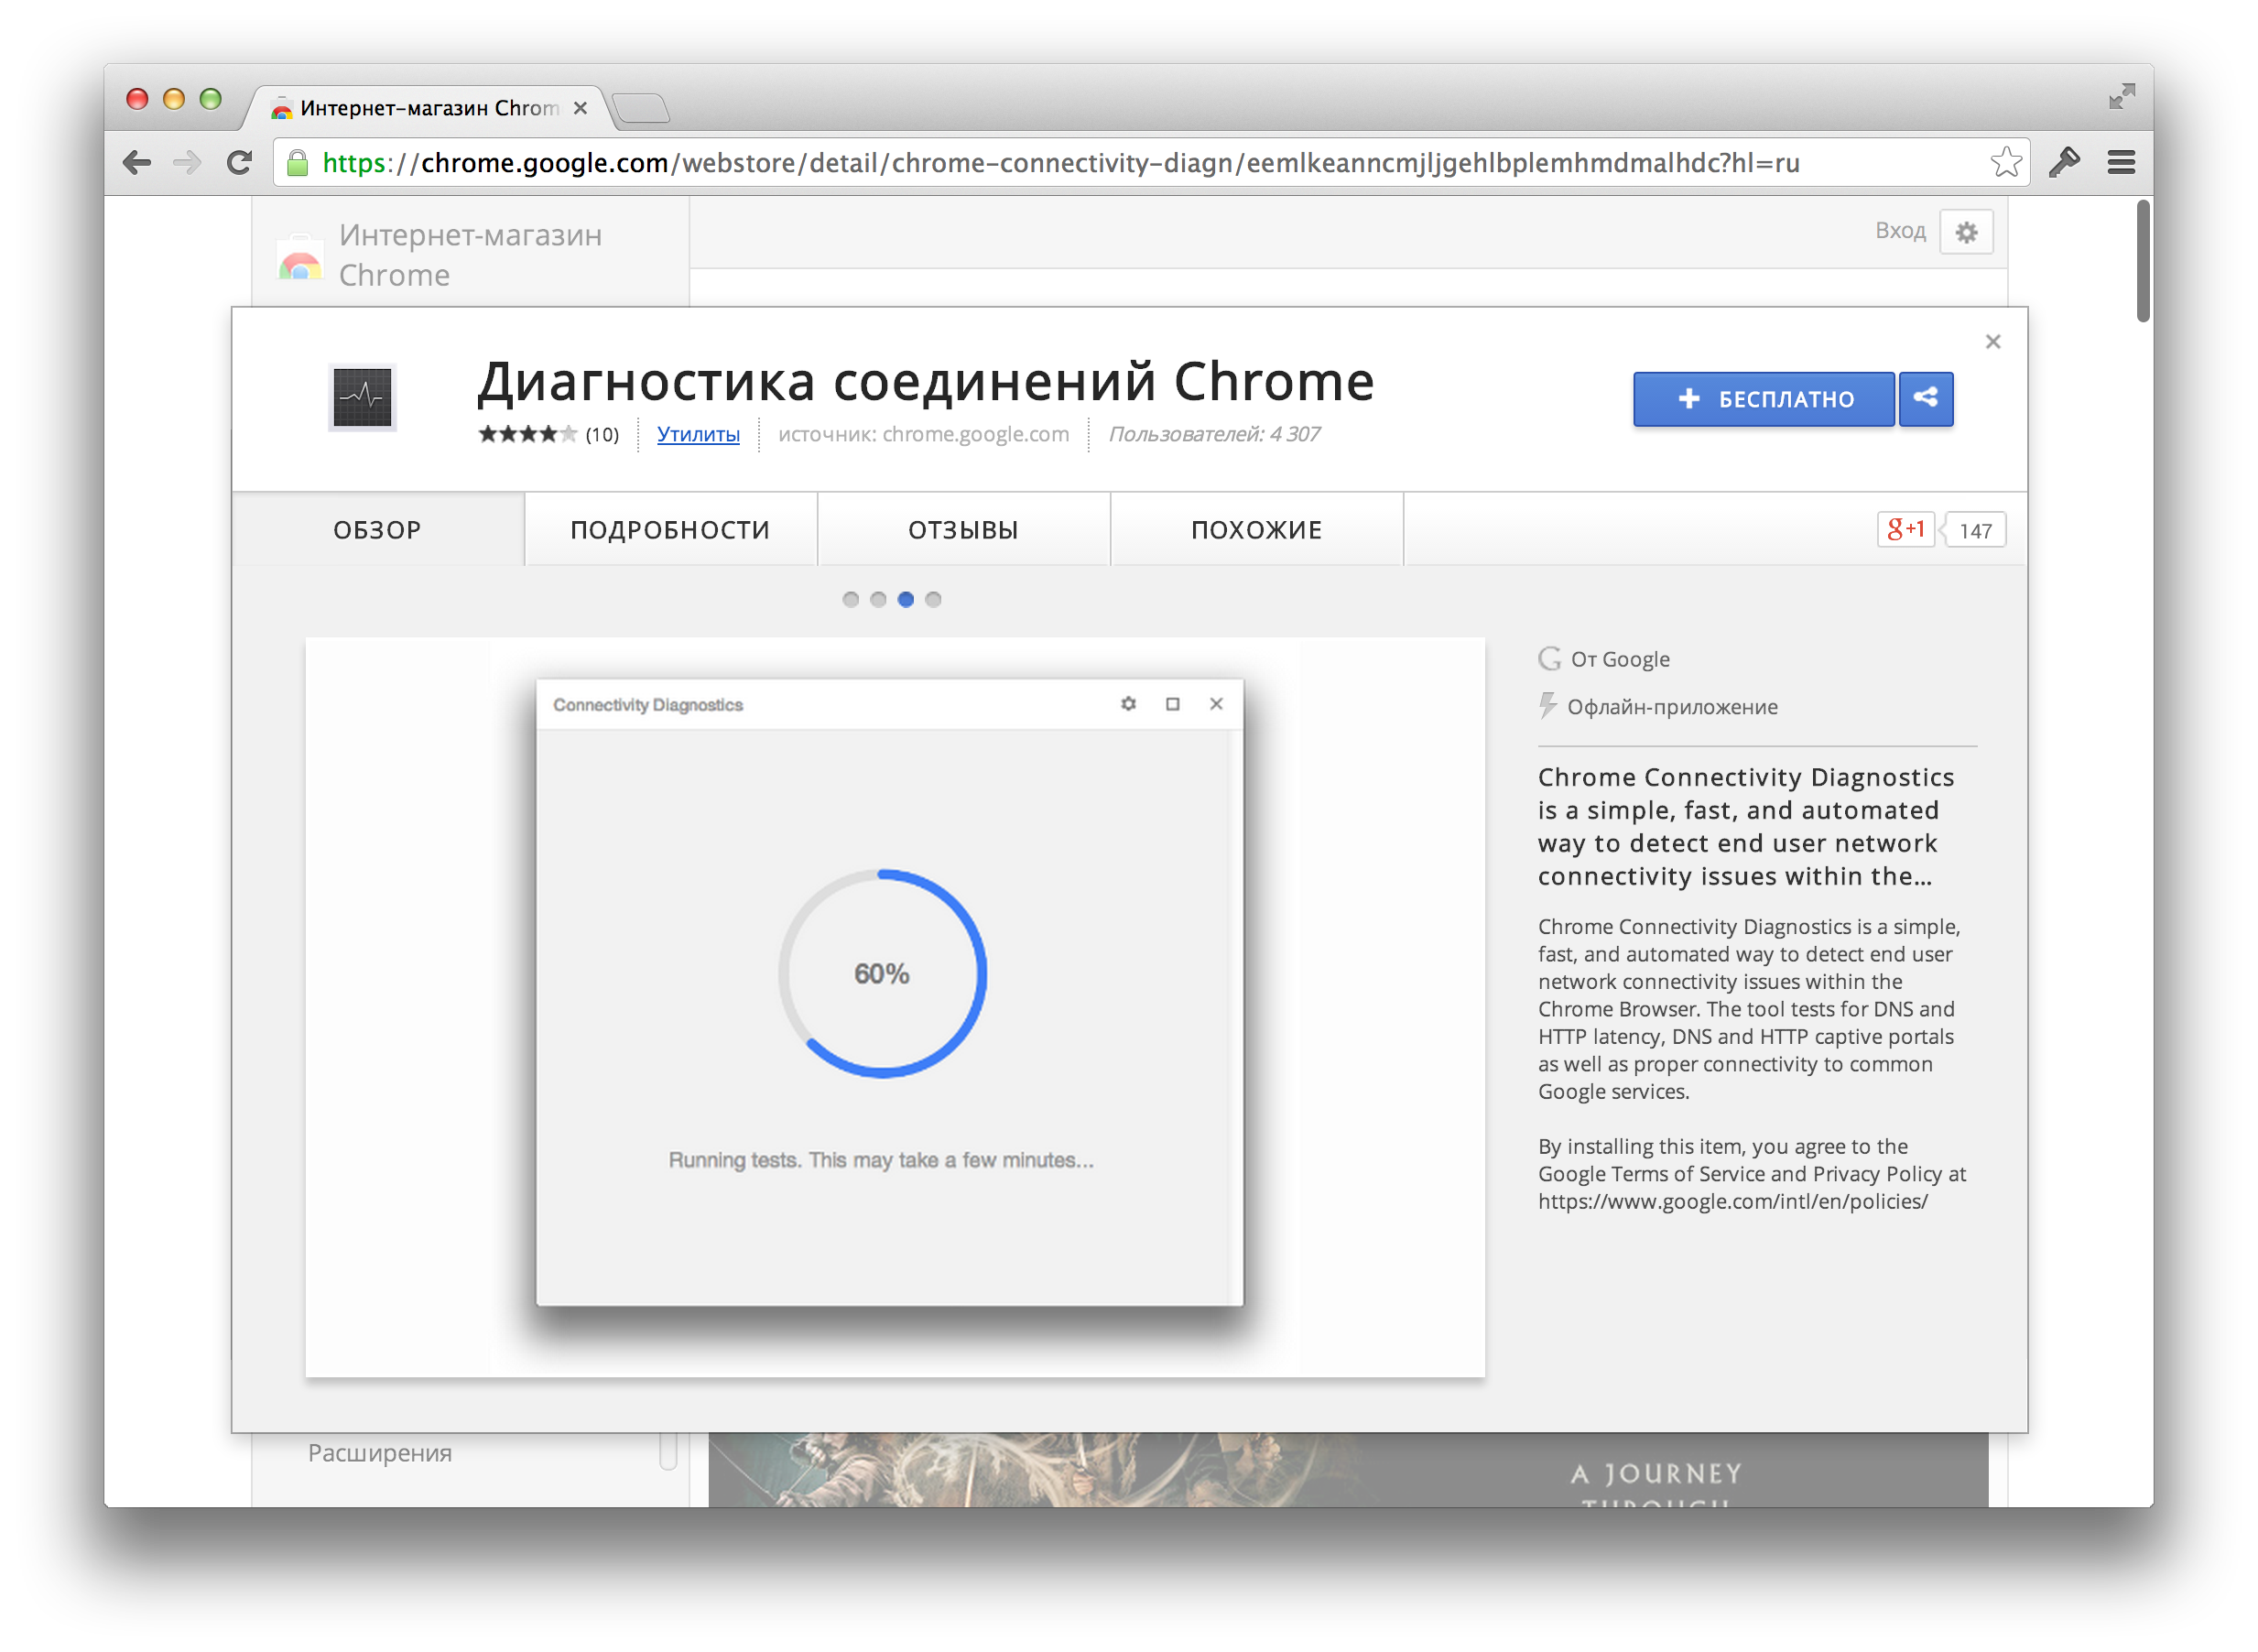The height and width of the screenshot is (1652, 2258).
Task: Enter macOS fullscreen using the corner arrows
Action: tap(2121, 97)
